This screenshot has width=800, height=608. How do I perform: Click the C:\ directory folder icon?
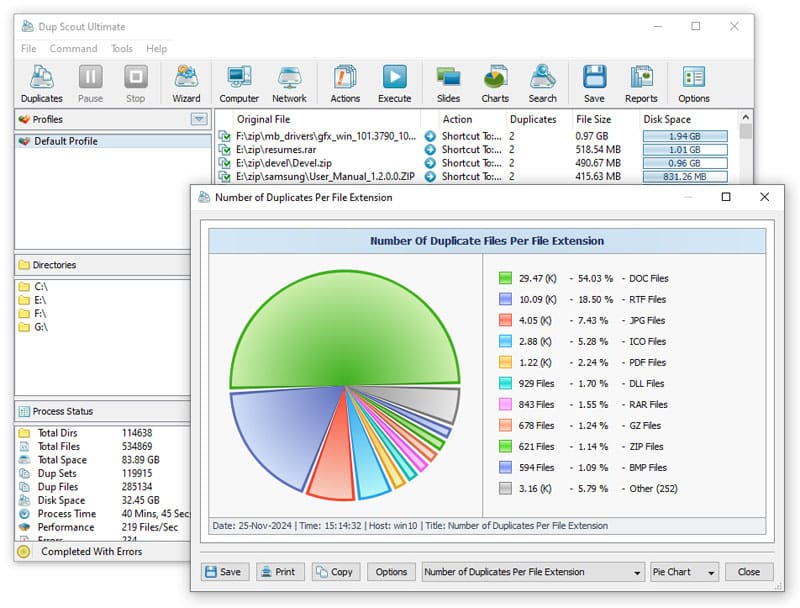[24, 286]
